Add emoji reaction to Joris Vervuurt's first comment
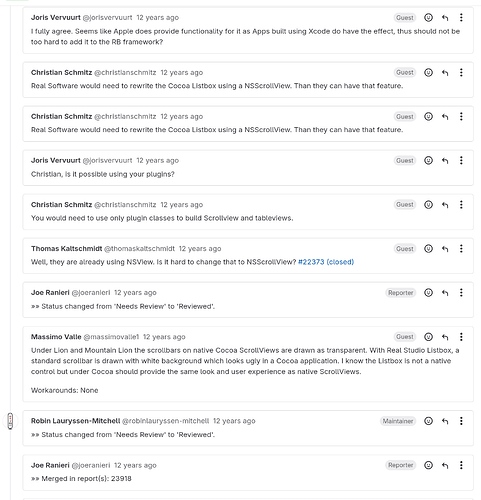 pyautogui.click(x=428, y=17)
